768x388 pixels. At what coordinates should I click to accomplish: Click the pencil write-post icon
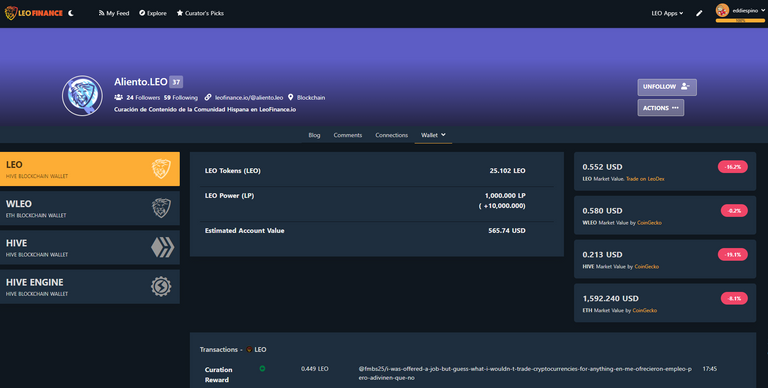[x=699, y=13]
